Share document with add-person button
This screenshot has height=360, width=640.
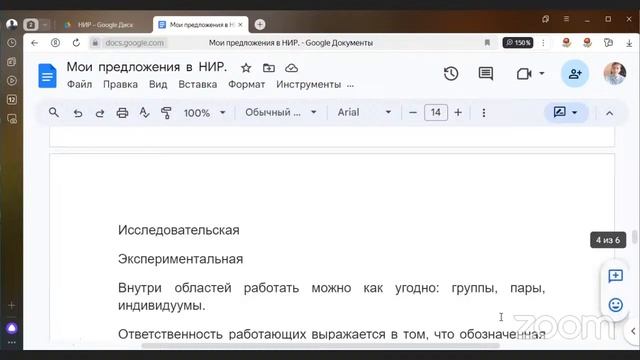click(575, 74)
